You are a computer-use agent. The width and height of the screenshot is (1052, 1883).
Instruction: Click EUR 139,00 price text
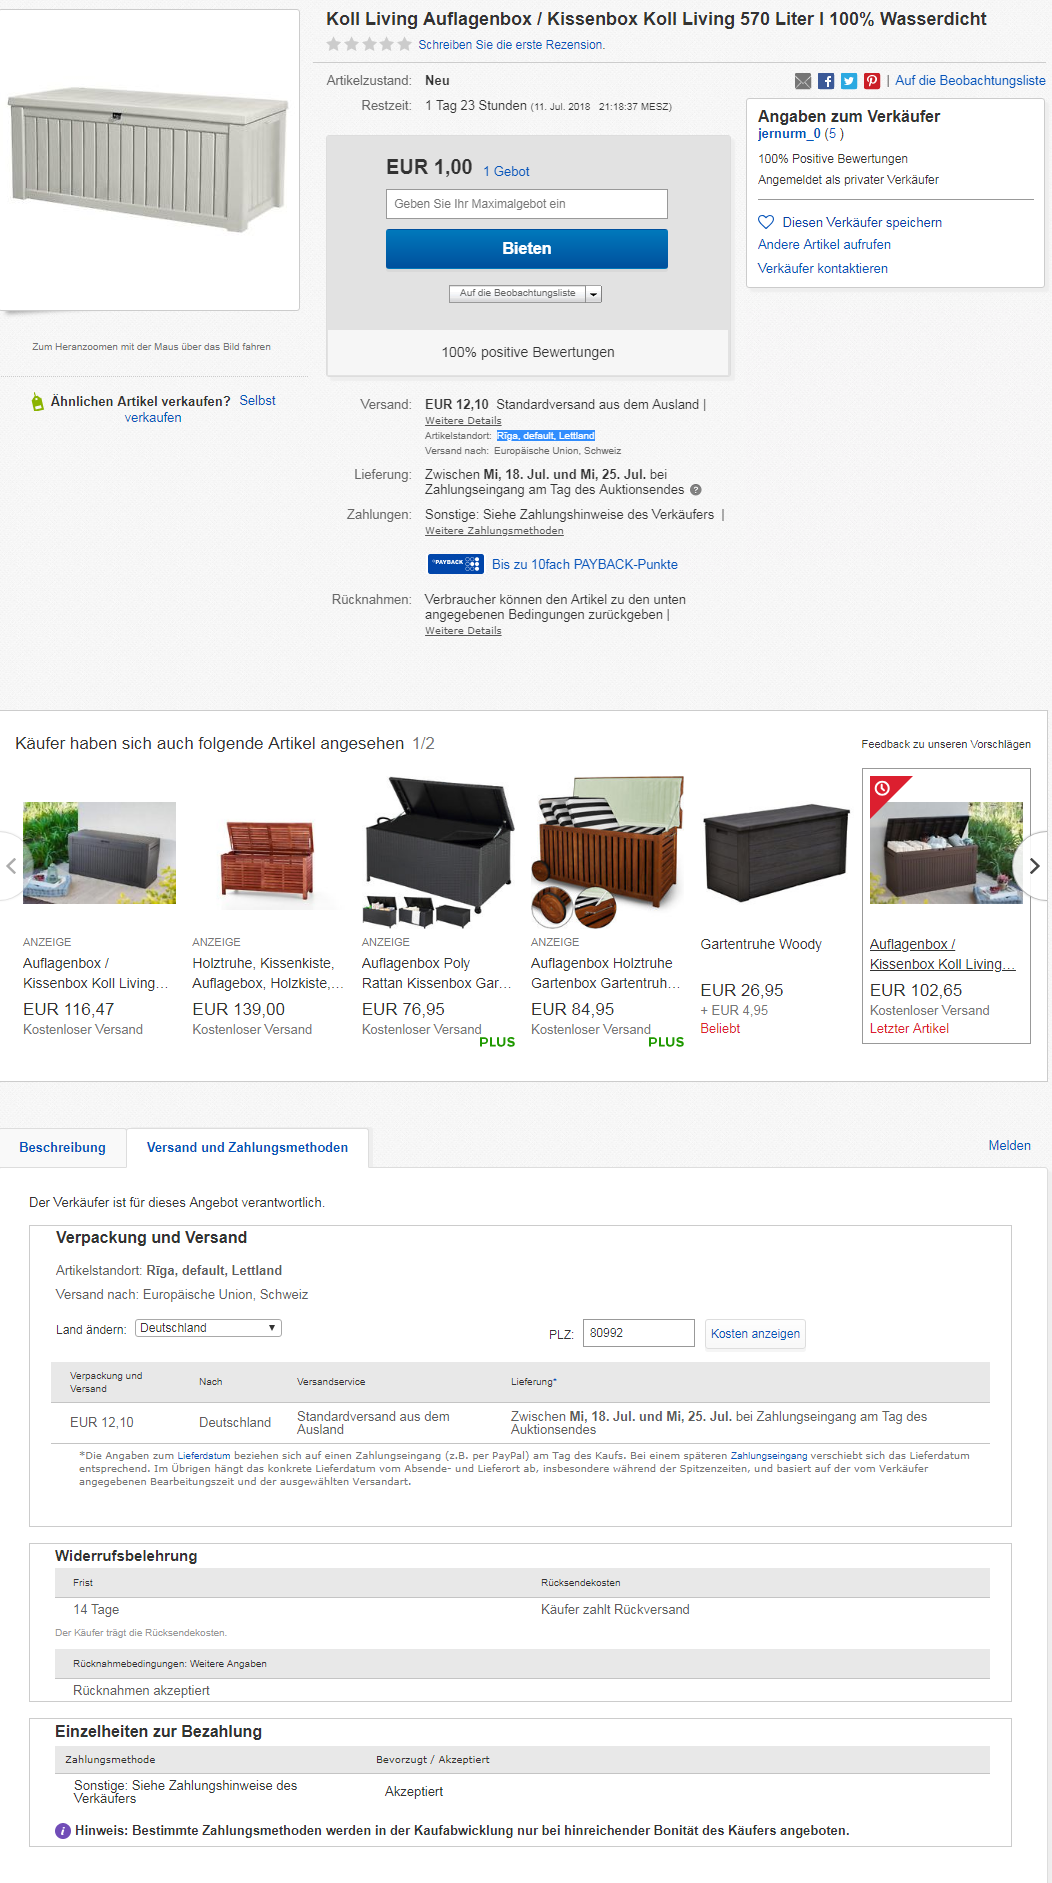(x=239, y=1009)
